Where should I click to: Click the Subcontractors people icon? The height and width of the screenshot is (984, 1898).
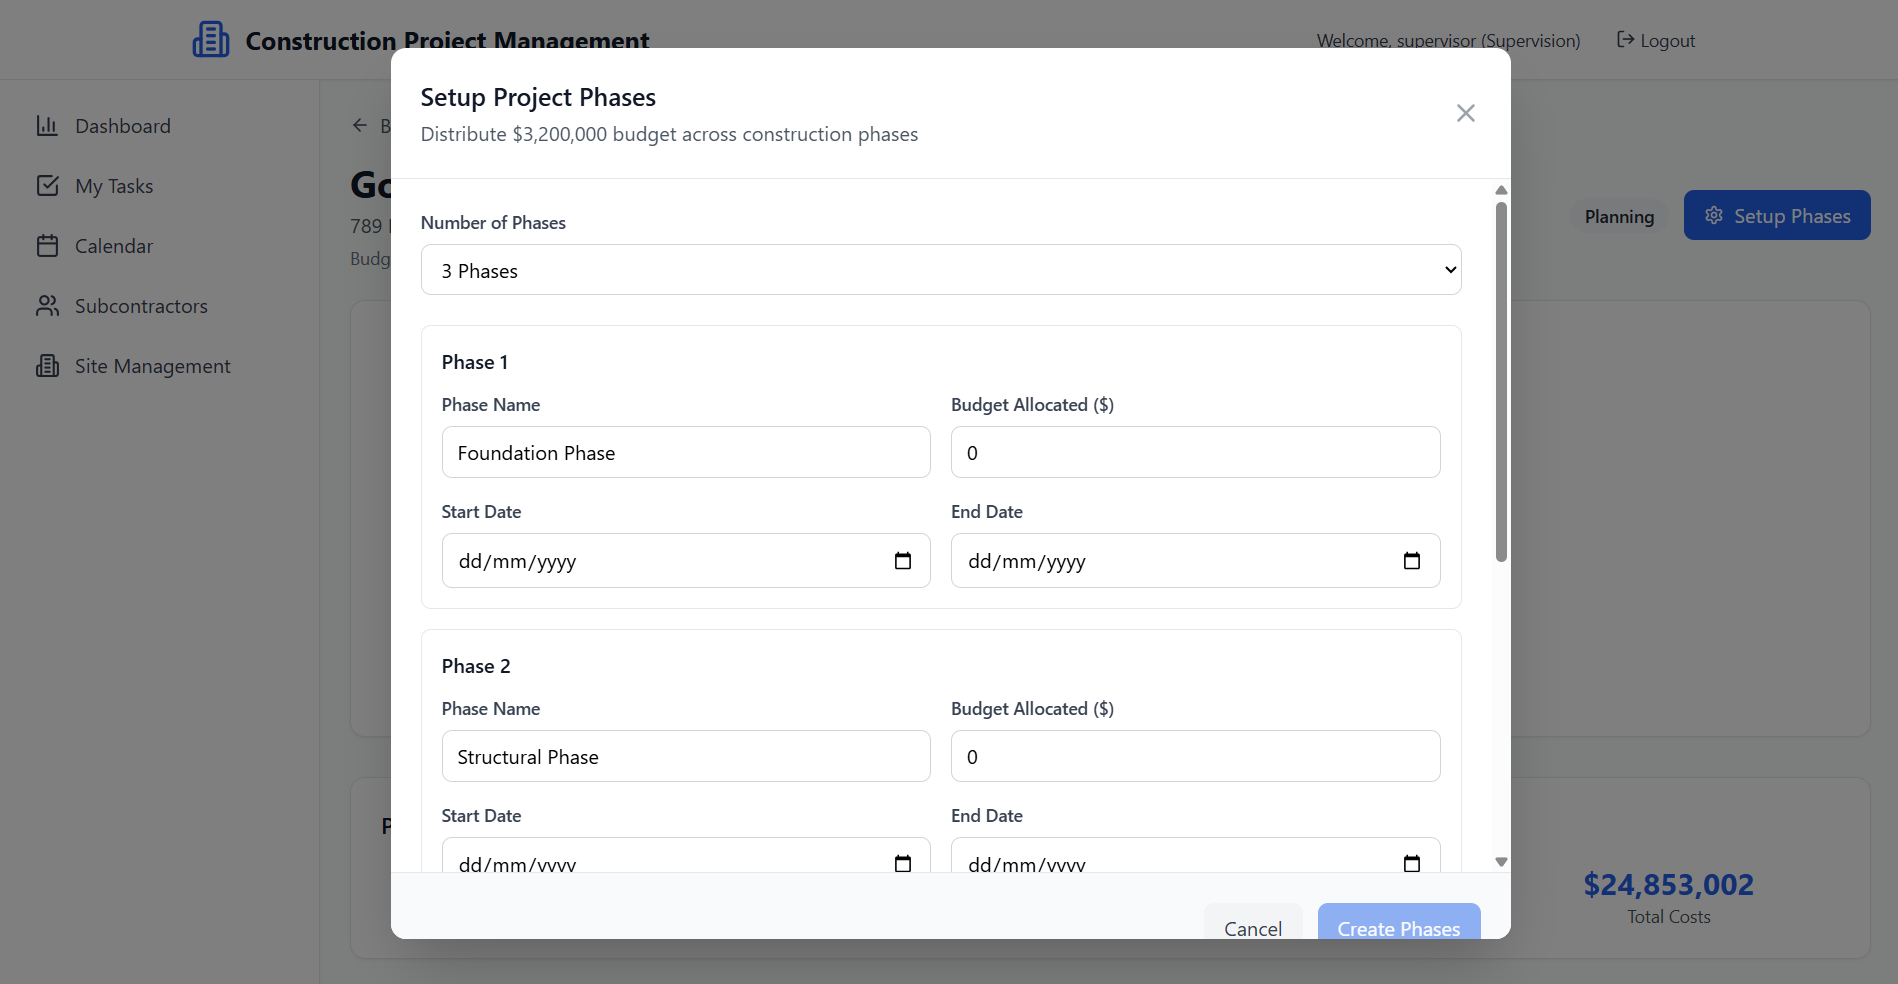pos(47,306)
